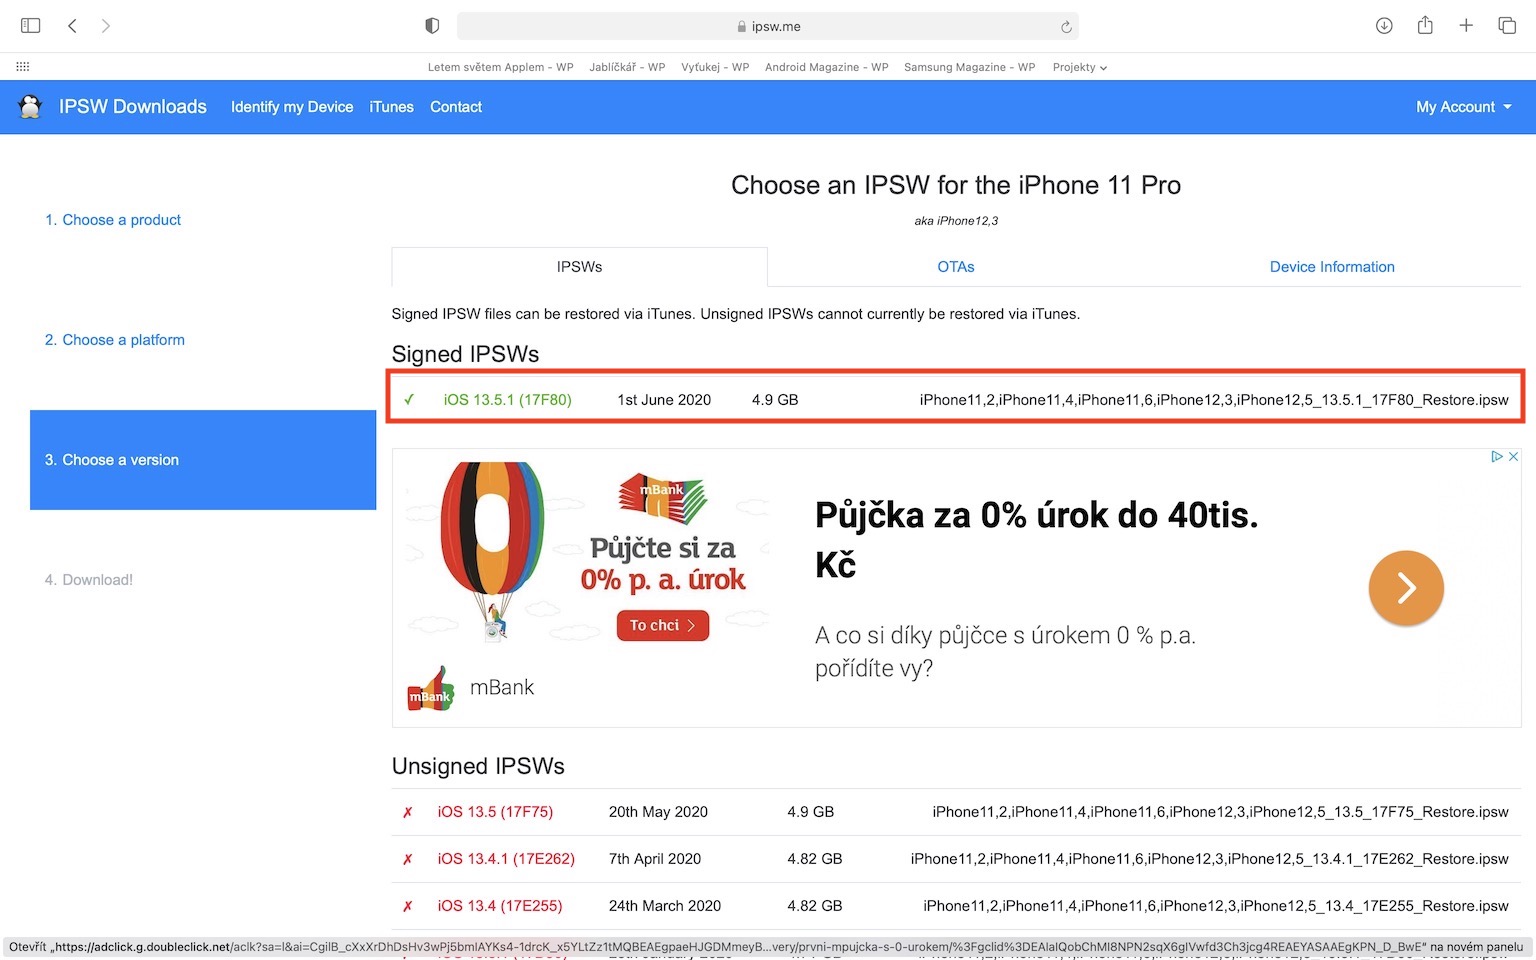
Task: Go to IPSW Downloads home
Action: tap(133, 107)
